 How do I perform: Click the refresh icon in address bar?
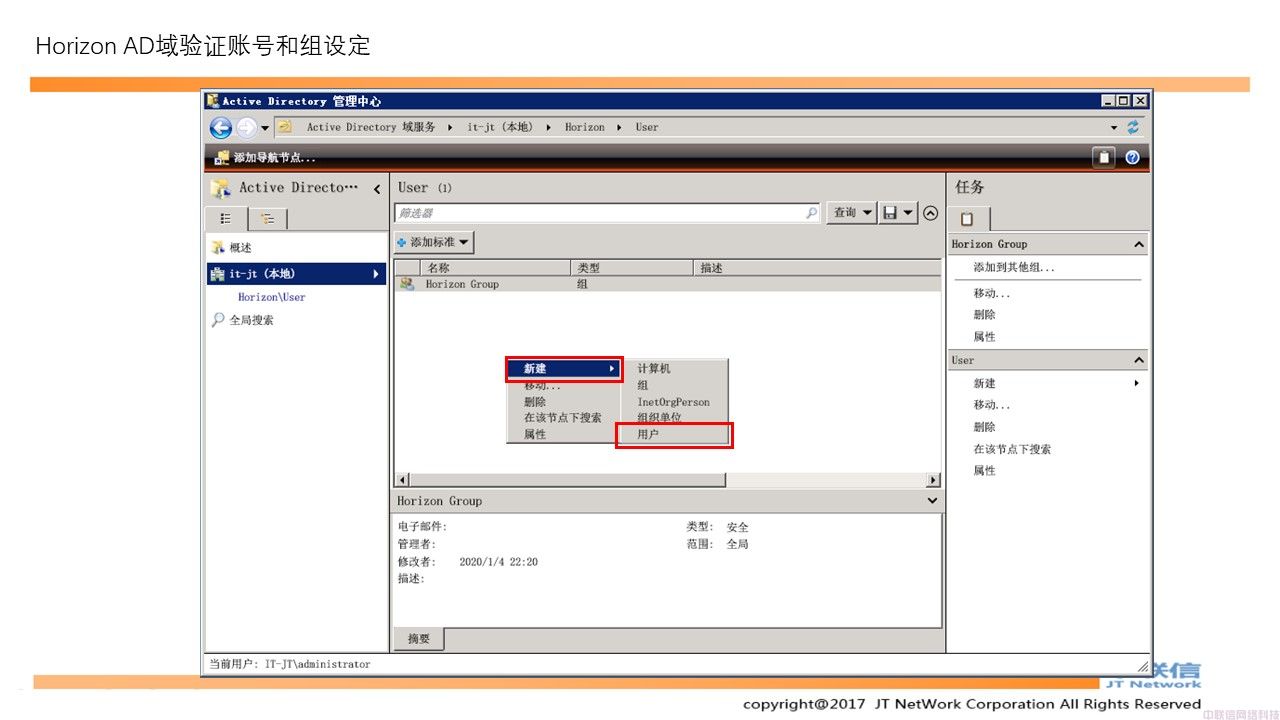coord(1133,127)
